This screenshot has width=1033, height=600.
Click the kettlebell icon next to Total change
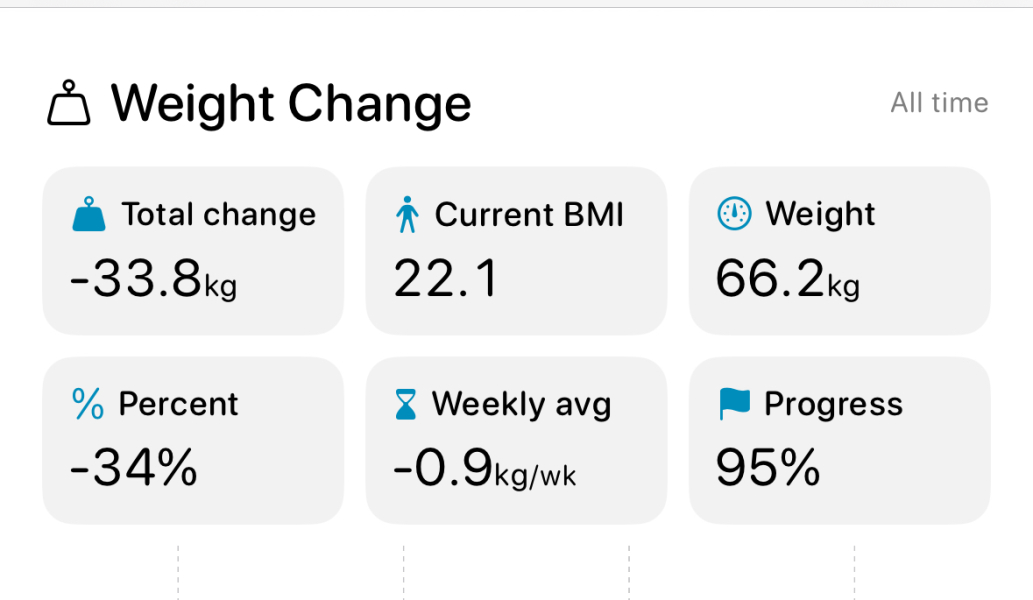pyautogui.click(x=89, y=215)
